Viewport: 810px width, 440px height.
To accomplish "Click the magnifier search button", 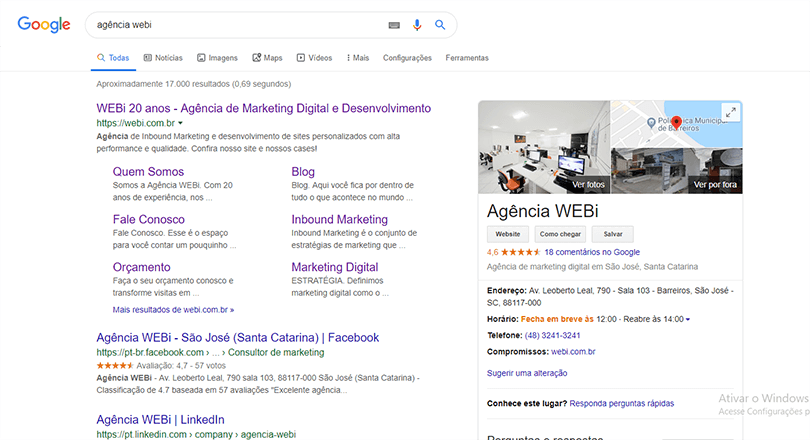I will [x=440, y=25].
